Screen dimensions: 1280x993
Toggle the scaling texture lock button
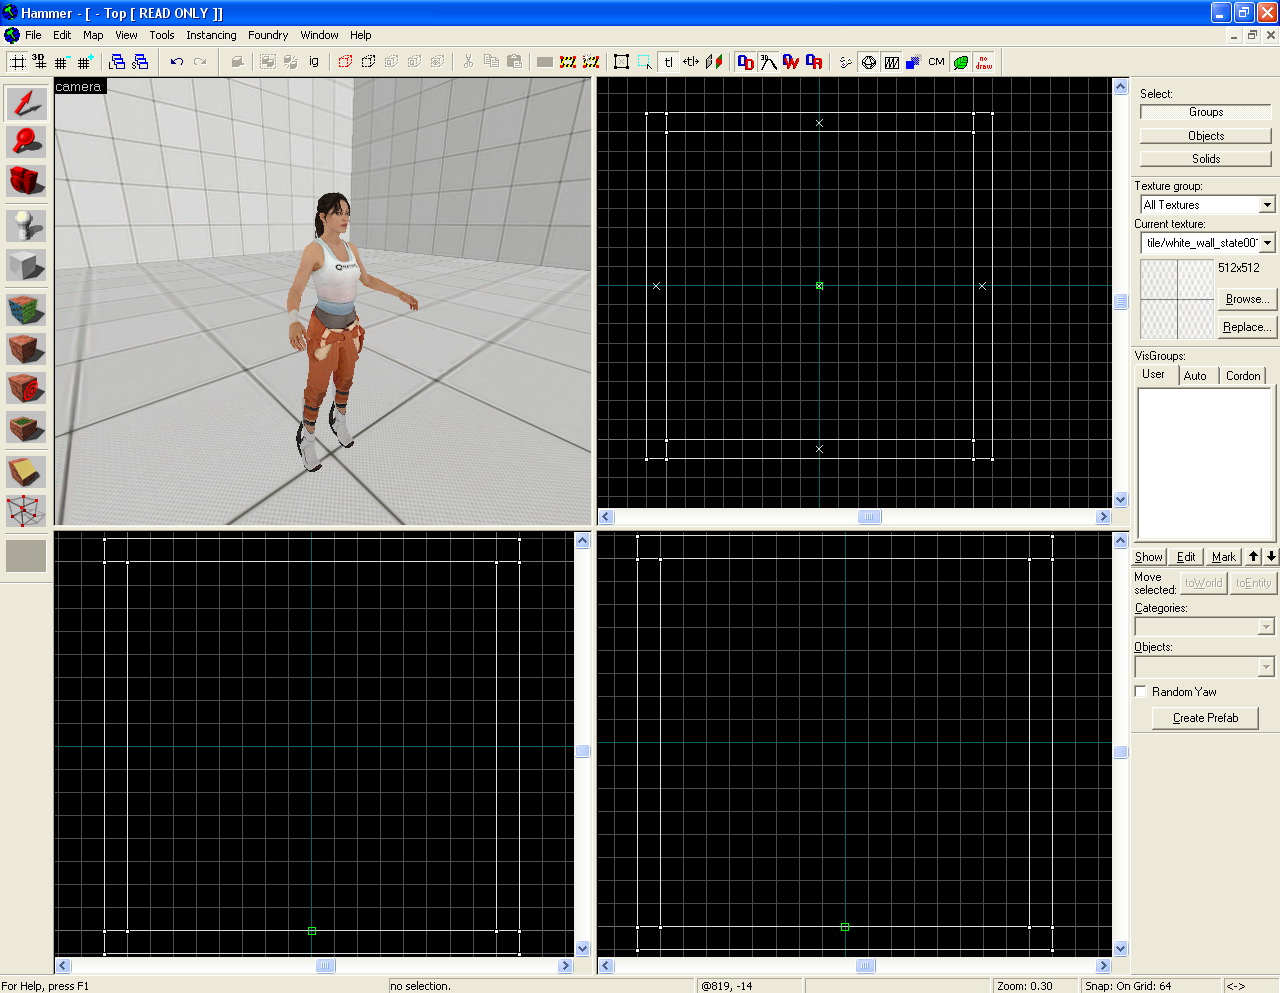click(691, 62)
